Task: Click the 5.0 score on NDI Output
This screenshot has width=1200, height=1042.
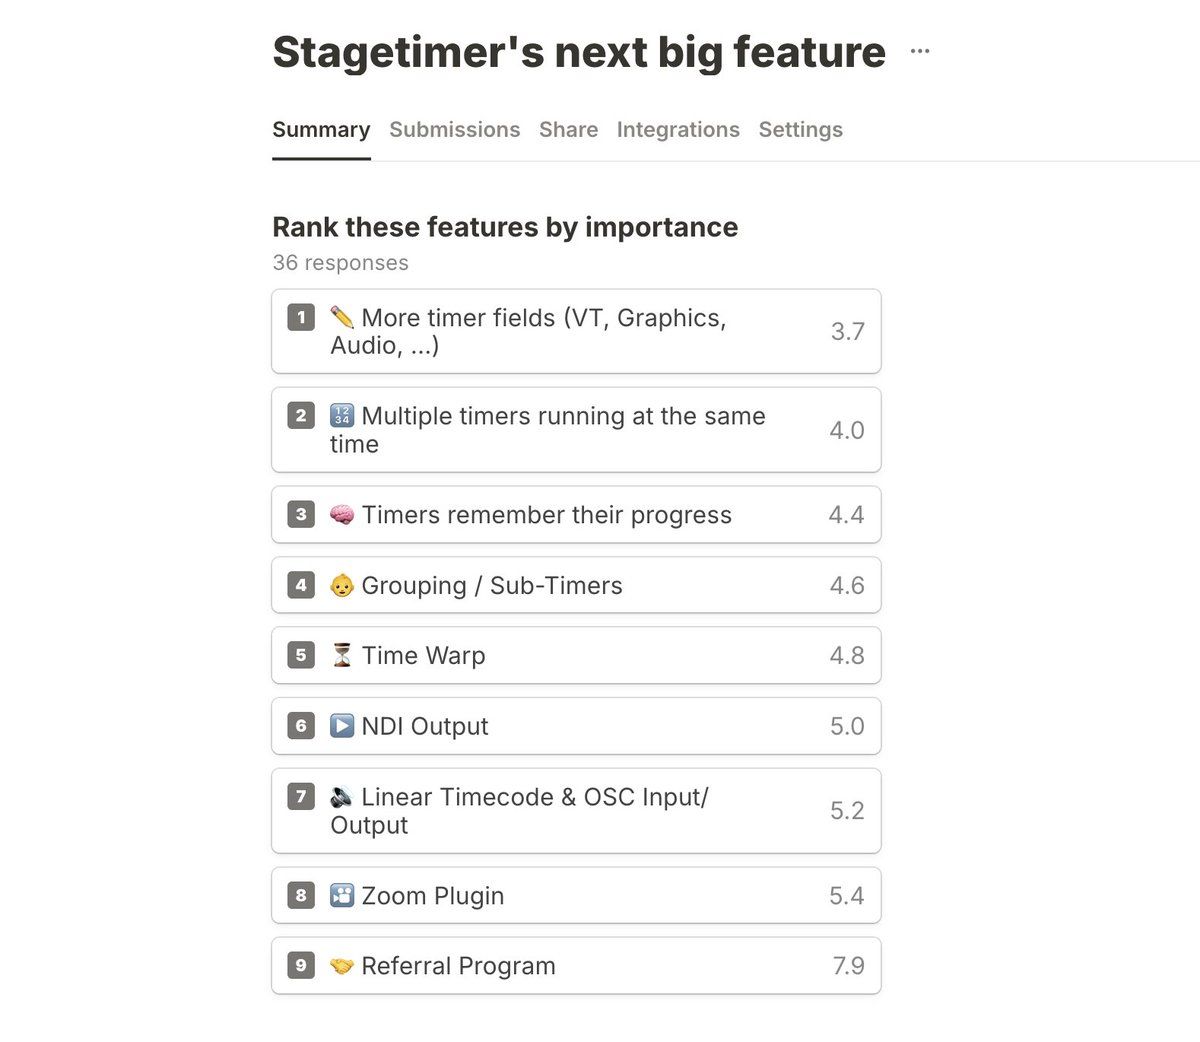Action: coord(847,726)
